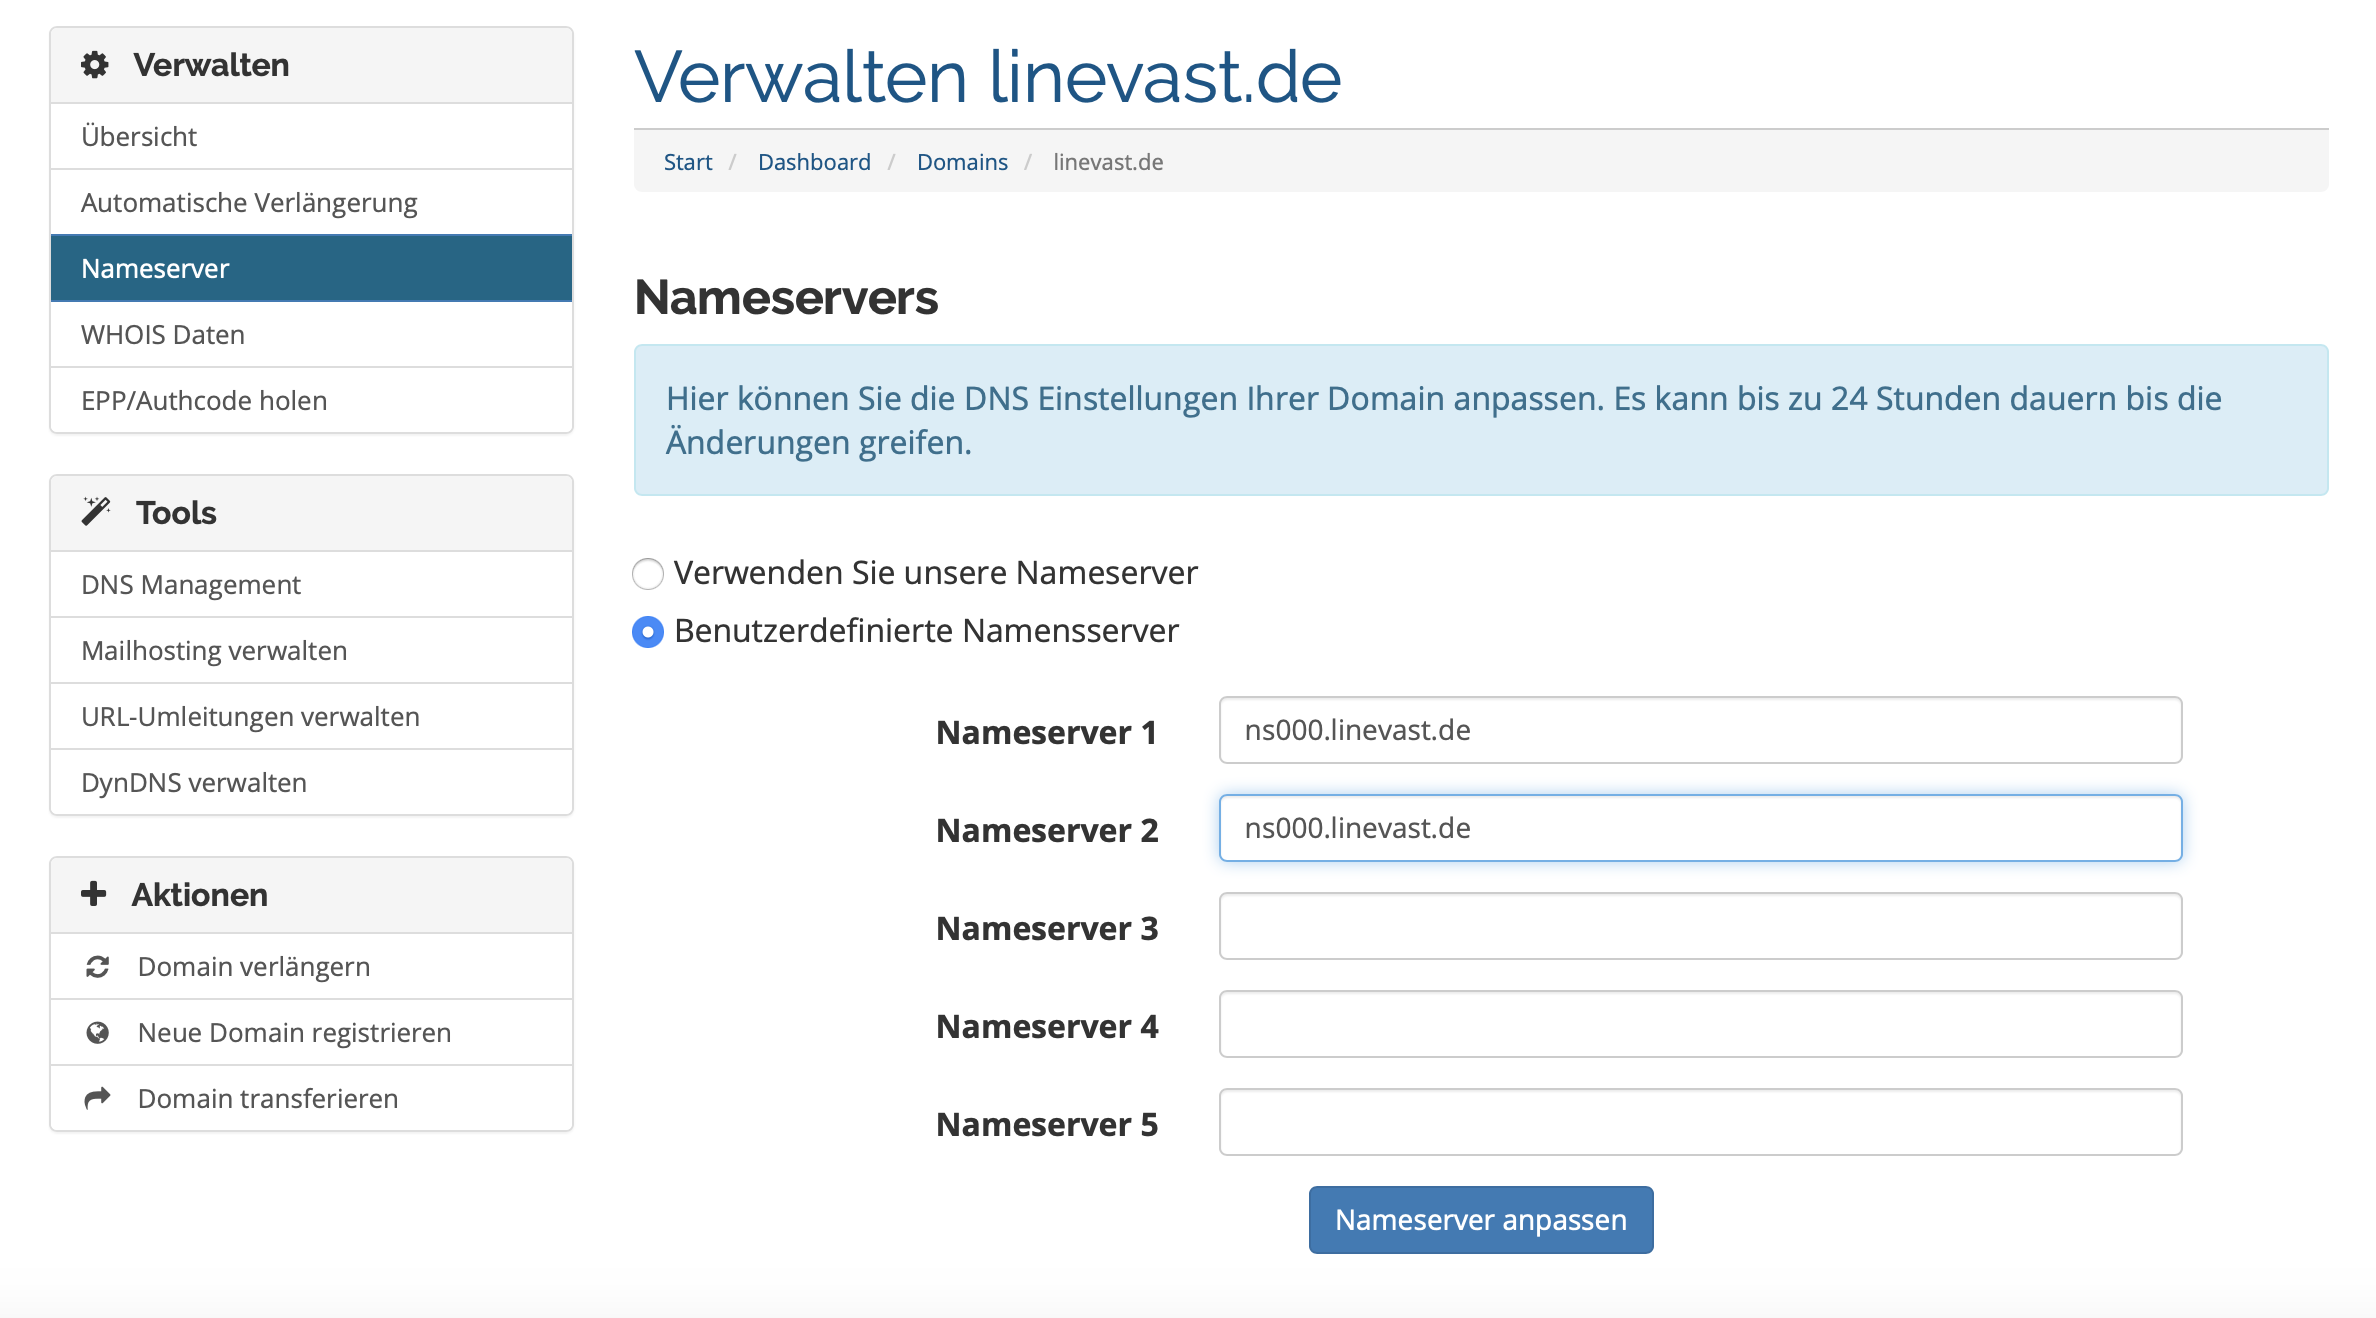
Task: Click the 'Nameserver 1' label
Action: (1047, 732)
